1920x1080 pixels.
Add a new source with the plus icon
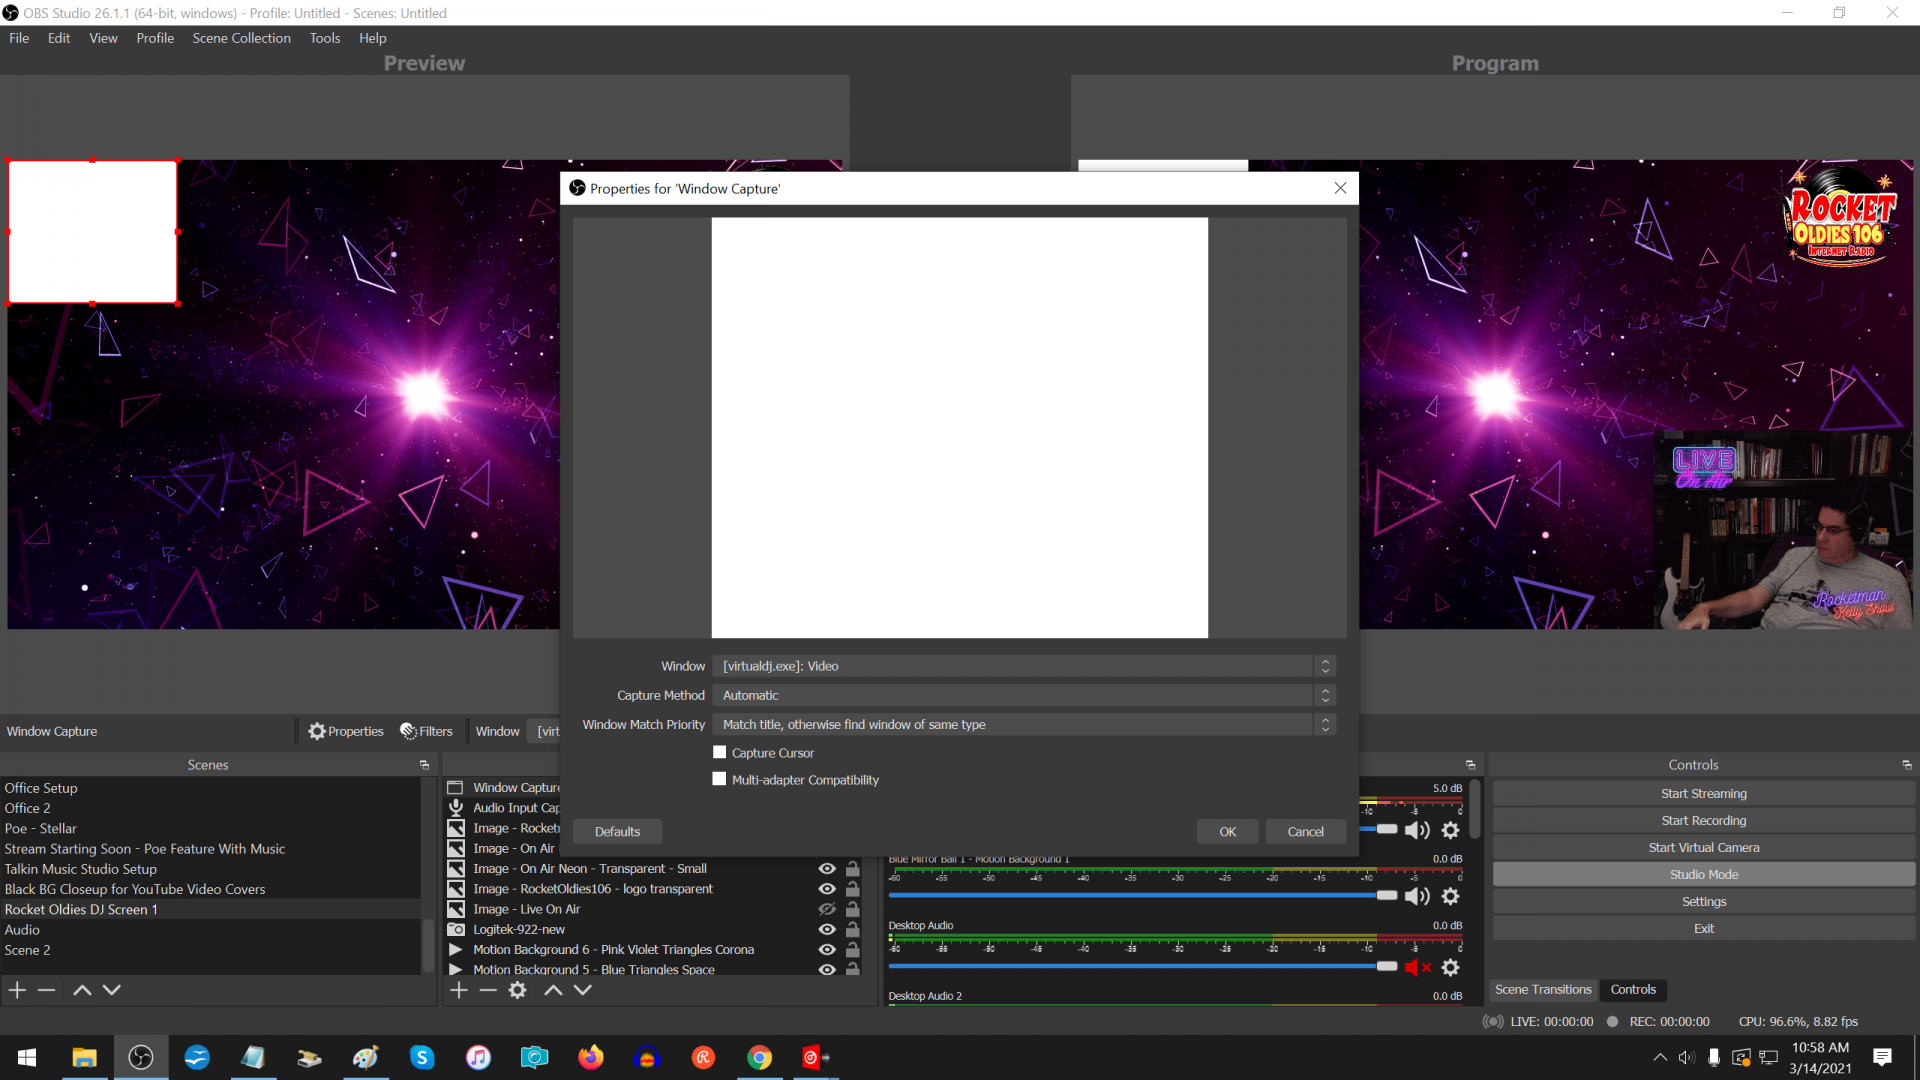click(x=457, y=989)
